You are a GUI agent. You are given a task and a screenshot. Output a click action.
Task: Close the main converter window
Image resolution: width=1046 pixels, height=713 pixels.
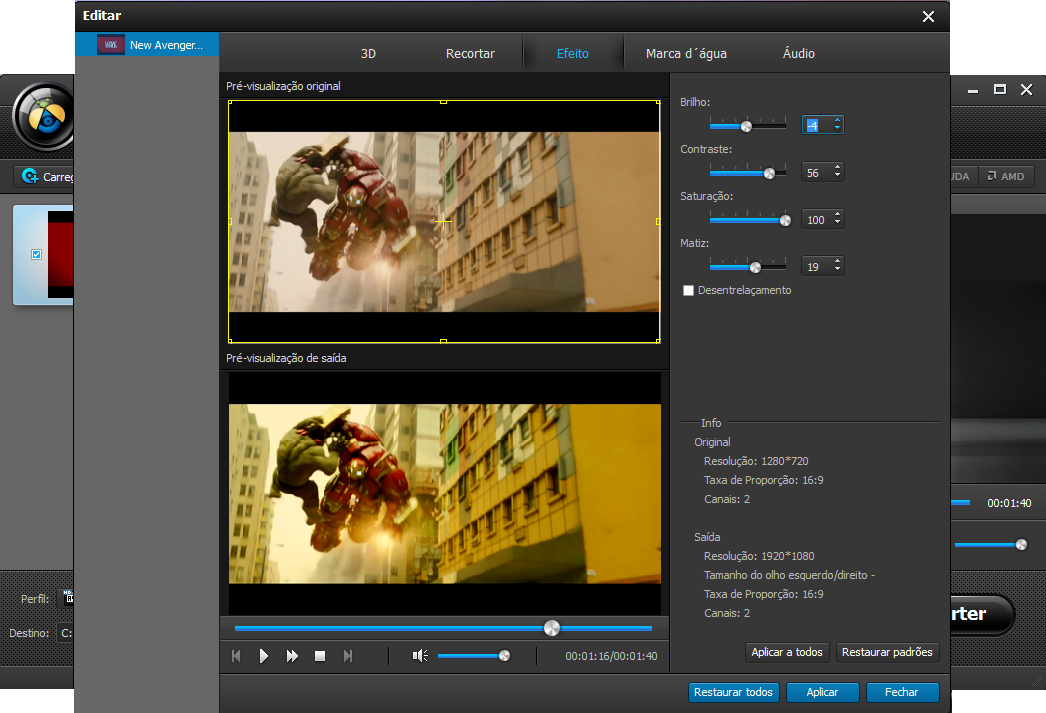(x=1027, y=89)
